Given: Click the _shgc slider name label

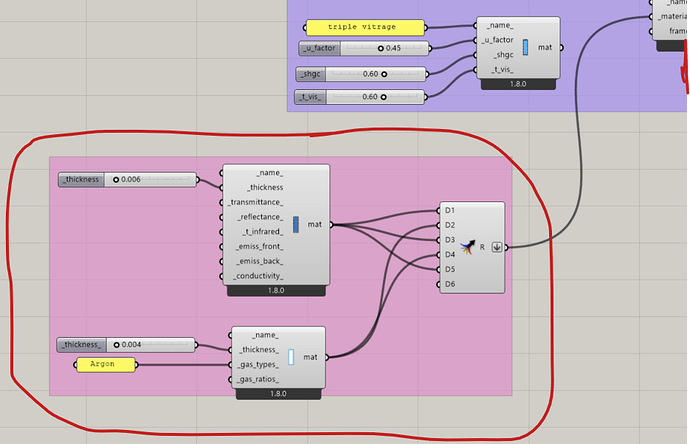Looking at the screenshot, I should point(311,74).
